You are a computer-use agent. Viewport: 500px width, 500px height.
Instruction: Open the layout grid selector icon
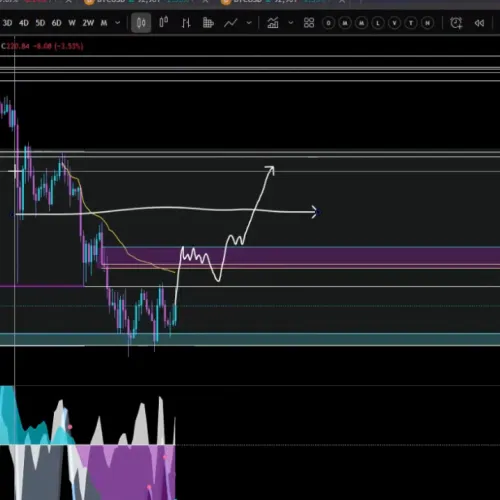pos(309,23)
